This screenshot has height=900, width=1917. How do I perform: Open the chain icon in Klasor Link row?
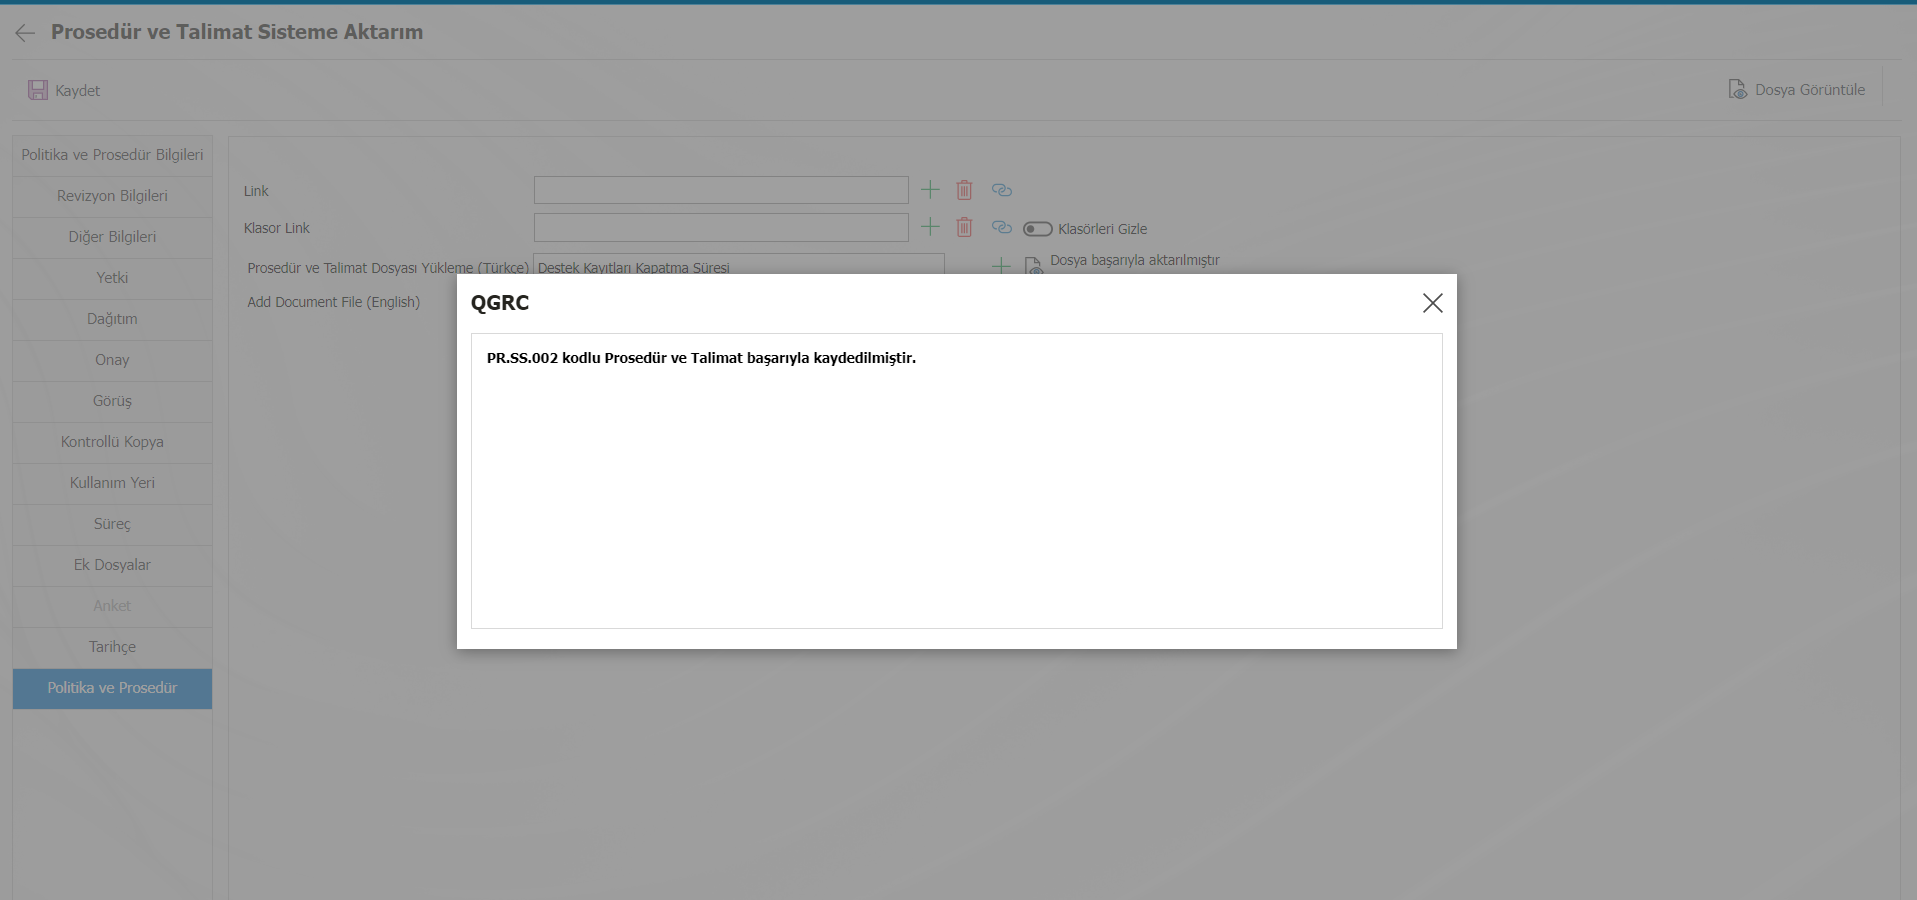[x=1001, y=227]
